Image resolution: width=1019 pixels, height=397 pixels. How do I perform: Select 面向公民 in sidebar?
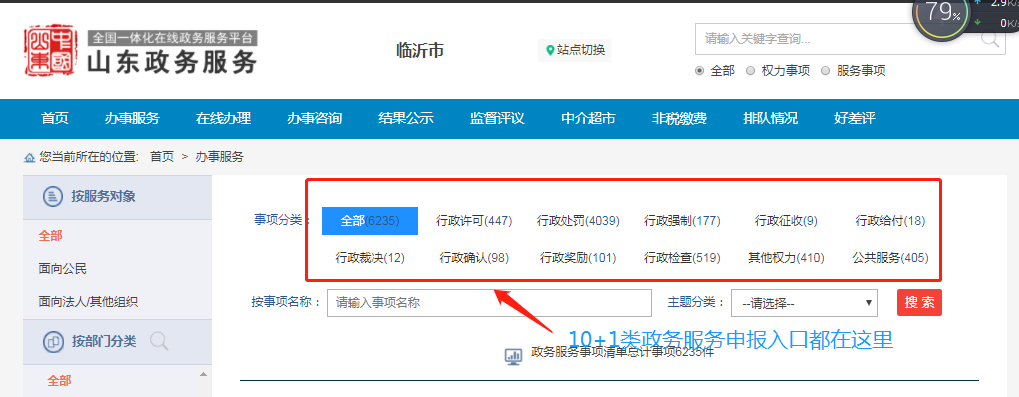(x=62, y=268)
